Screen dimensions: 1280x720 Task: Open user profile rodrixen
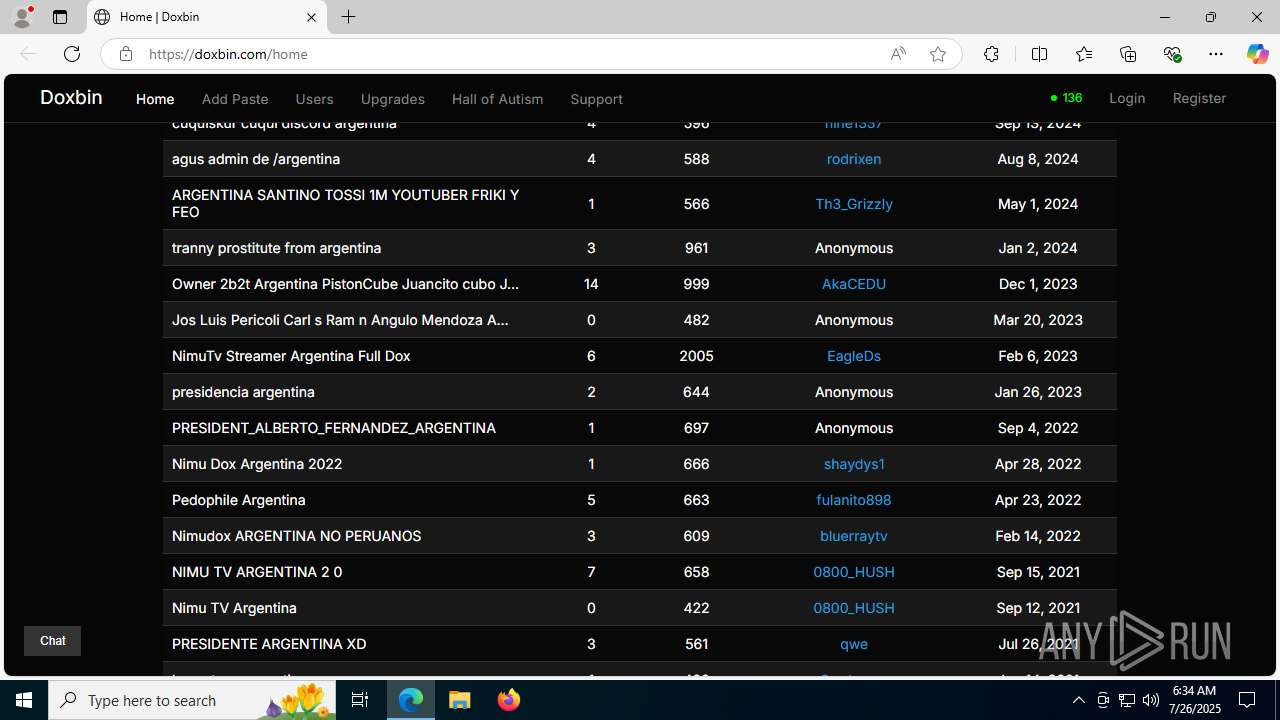click(854, 159)
